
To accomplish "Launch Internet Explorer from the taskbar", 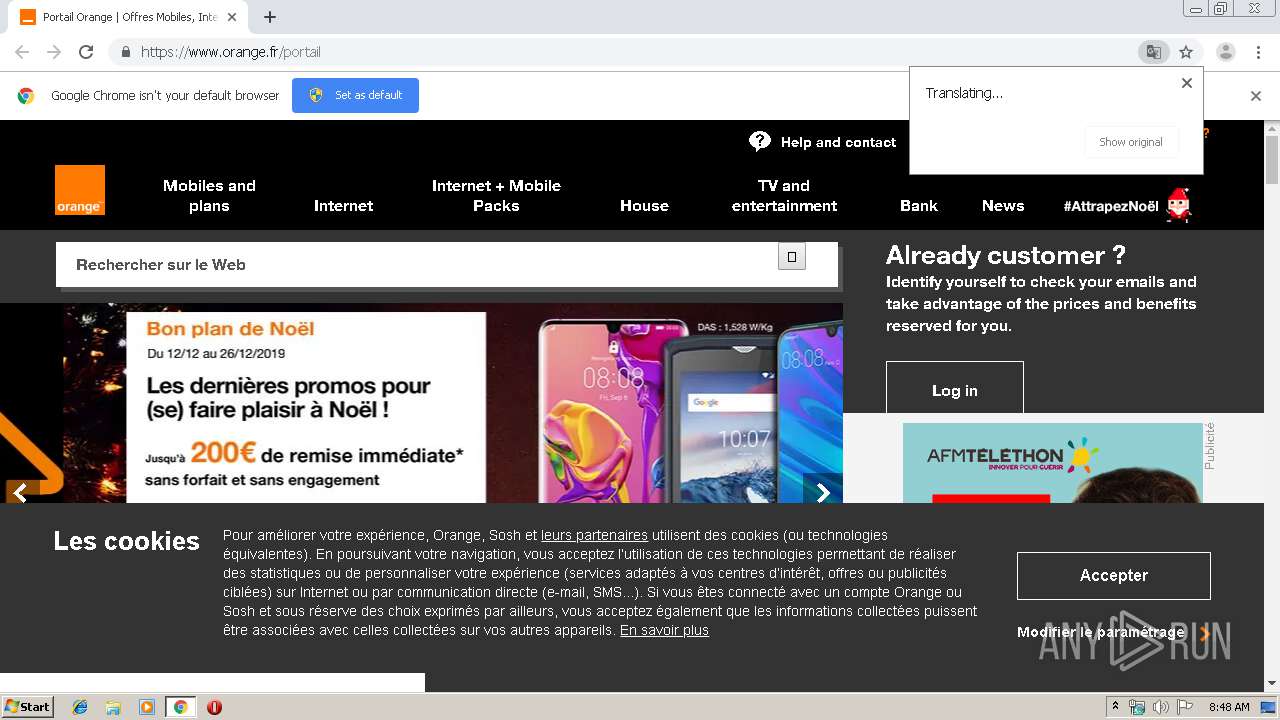I will pos(80,707).
